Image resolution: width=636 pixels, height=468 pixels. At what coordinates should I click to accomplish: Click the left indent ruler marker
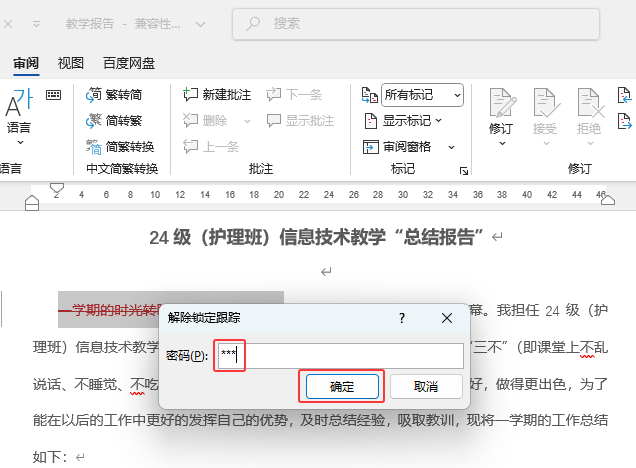tap(32, 203)
